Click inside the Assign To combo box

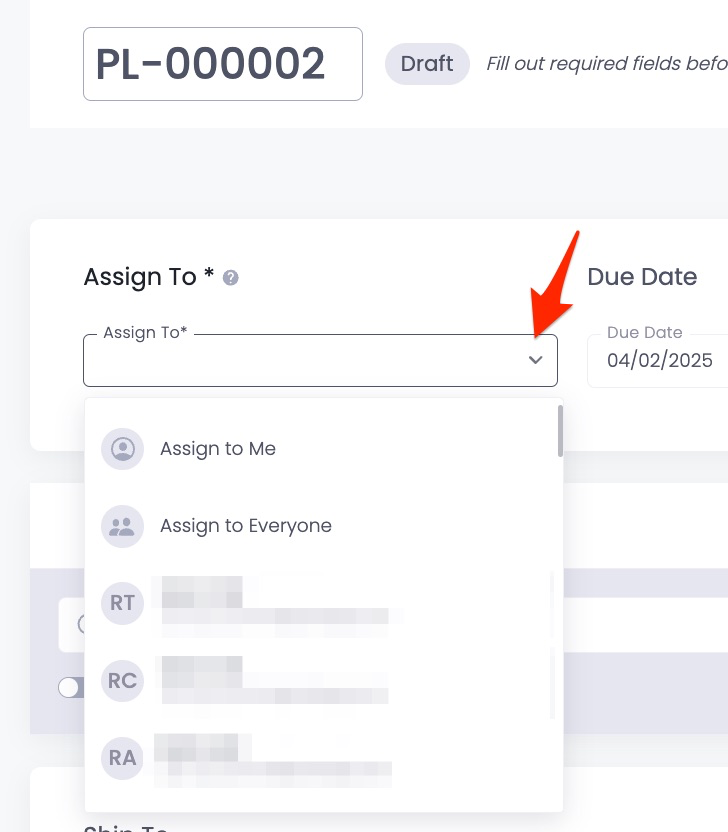(x=300, y=361)
